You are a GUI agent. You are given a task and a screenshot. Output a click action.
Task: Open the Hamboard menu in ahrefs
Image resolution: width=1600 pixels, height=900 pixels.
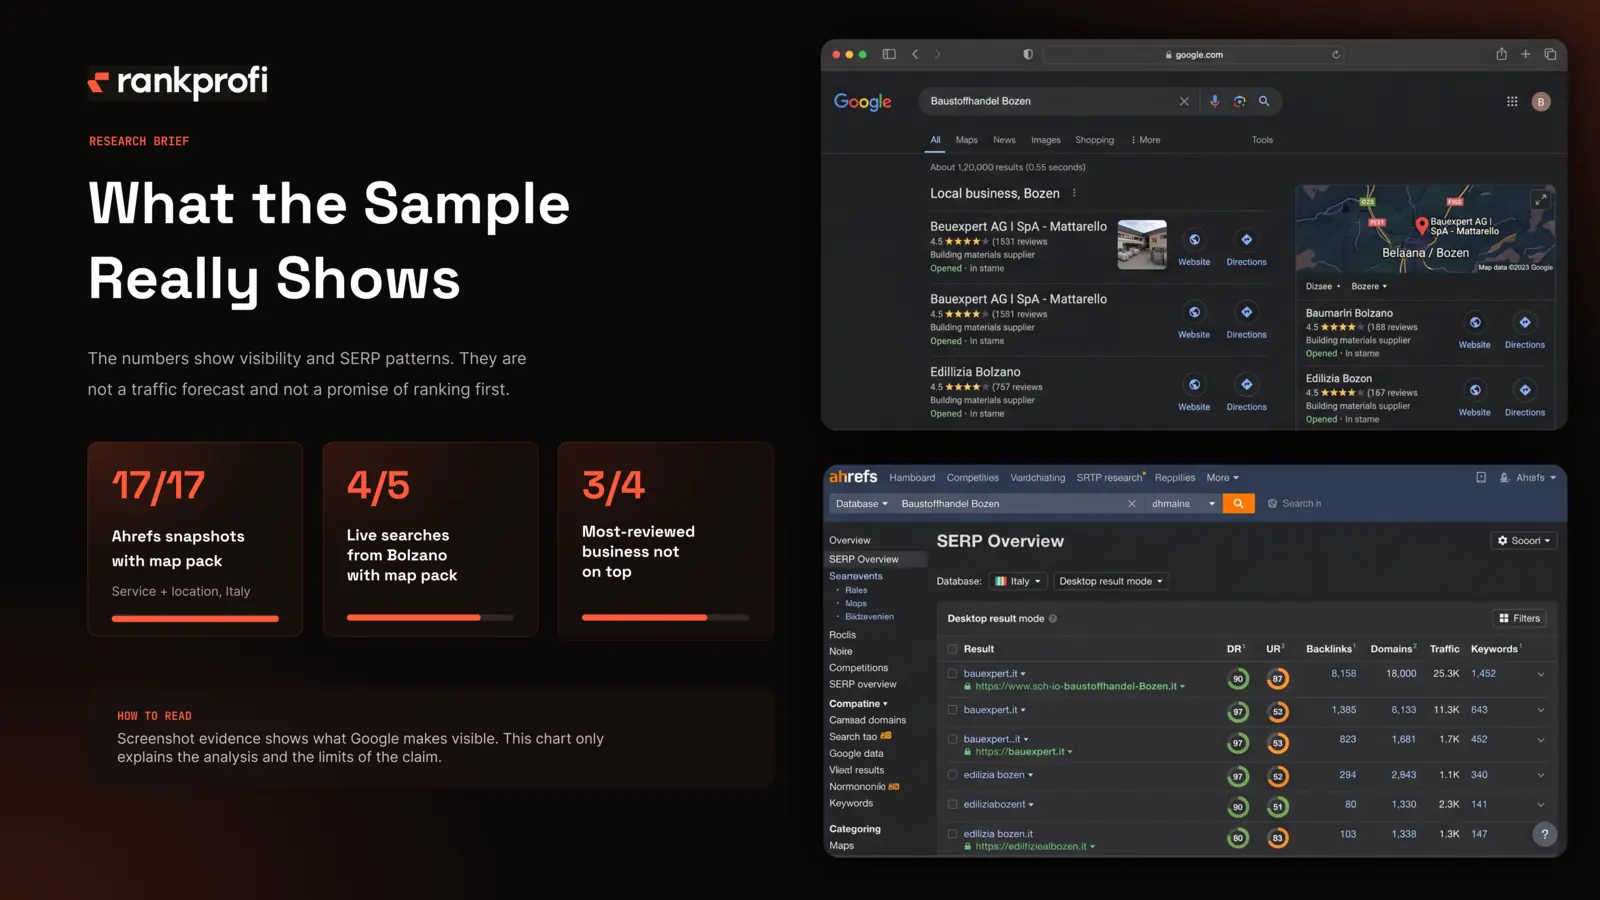[x=912, y=478]
